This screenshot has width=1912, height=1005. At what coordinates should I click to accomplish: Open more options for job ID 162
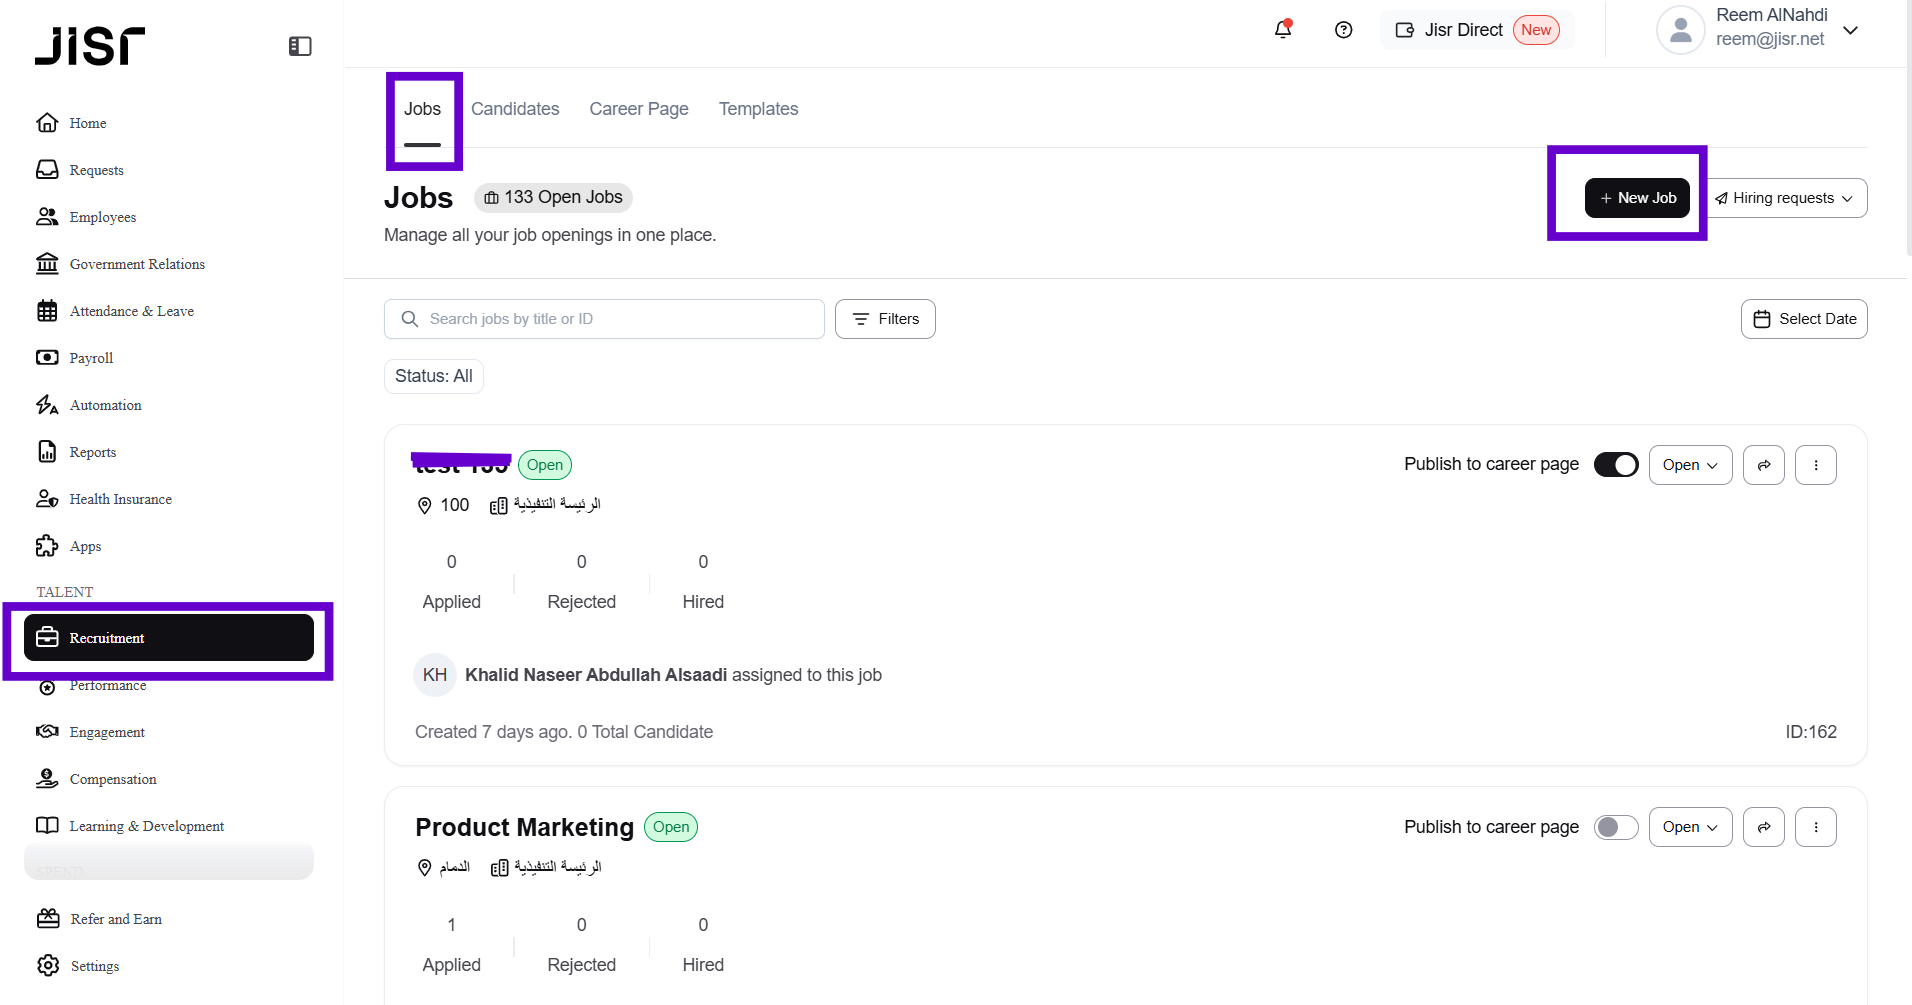click(x=1815, y=465)
